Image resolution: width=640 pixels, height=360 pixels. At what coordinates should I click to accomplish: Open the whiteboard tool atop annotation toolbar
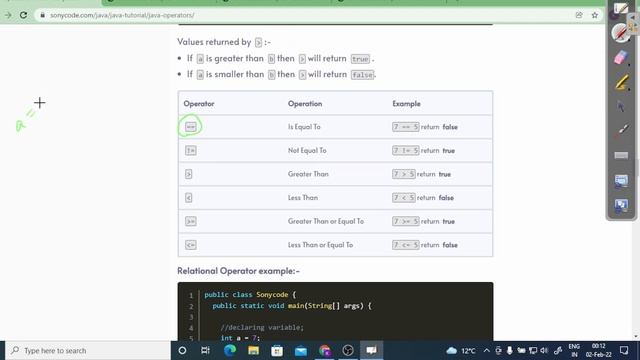(621, 8)
